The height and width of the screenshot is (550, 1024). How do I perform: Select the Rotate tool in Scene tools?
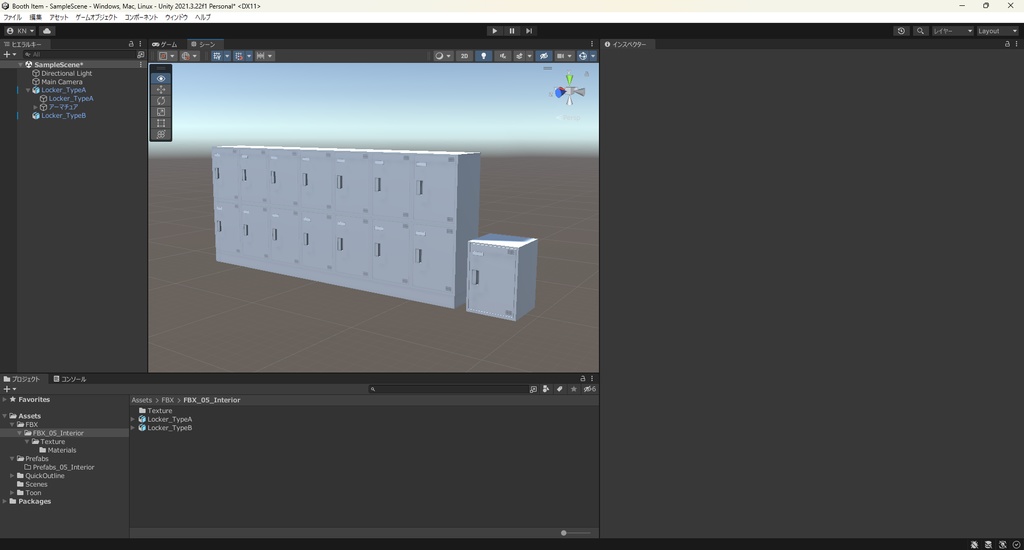pos(161,101)
